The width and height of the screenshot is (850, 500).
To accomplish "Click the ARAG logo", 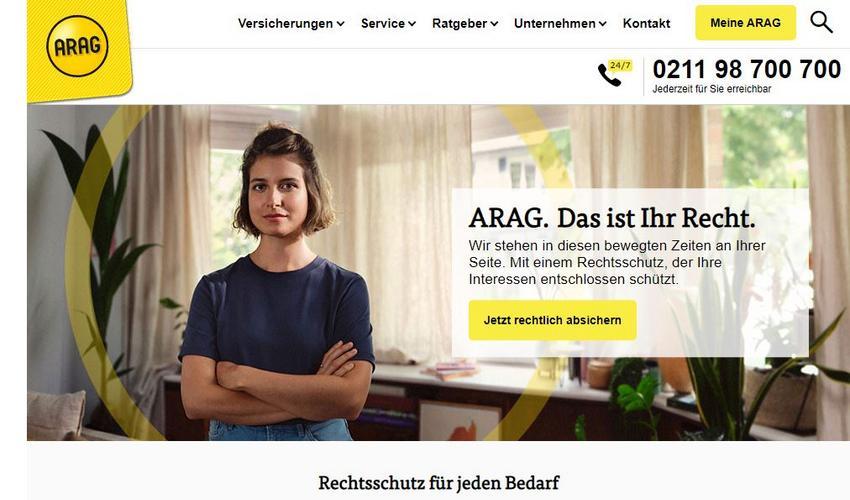I will coord(78,46).
